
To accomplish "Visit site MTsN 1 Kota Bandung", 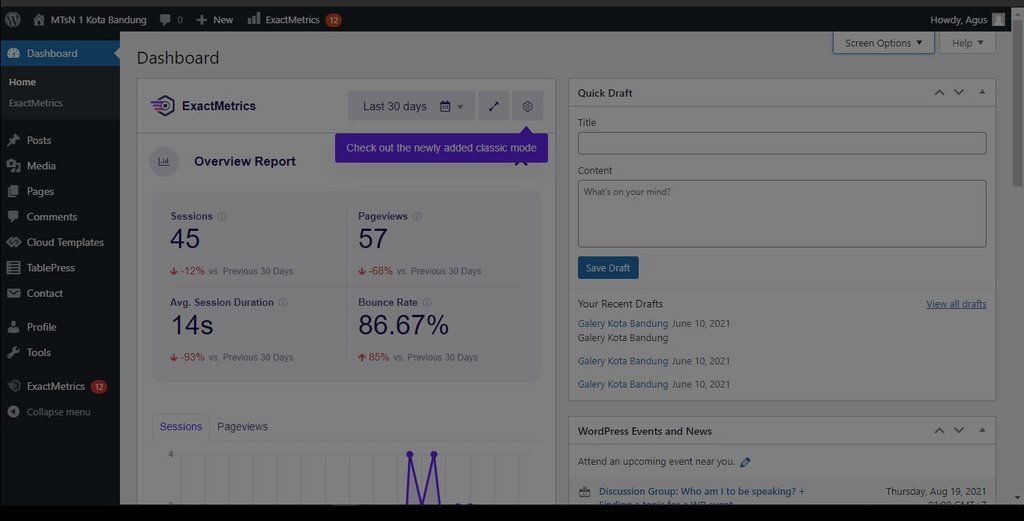I will [90, 20].
